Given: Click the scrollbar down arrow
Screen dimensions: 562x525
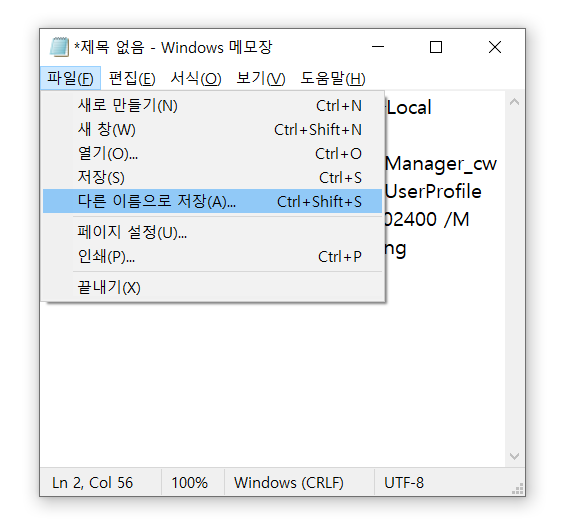Looking at the screenshot, I should pyautogui.click(x=514, y=456).
